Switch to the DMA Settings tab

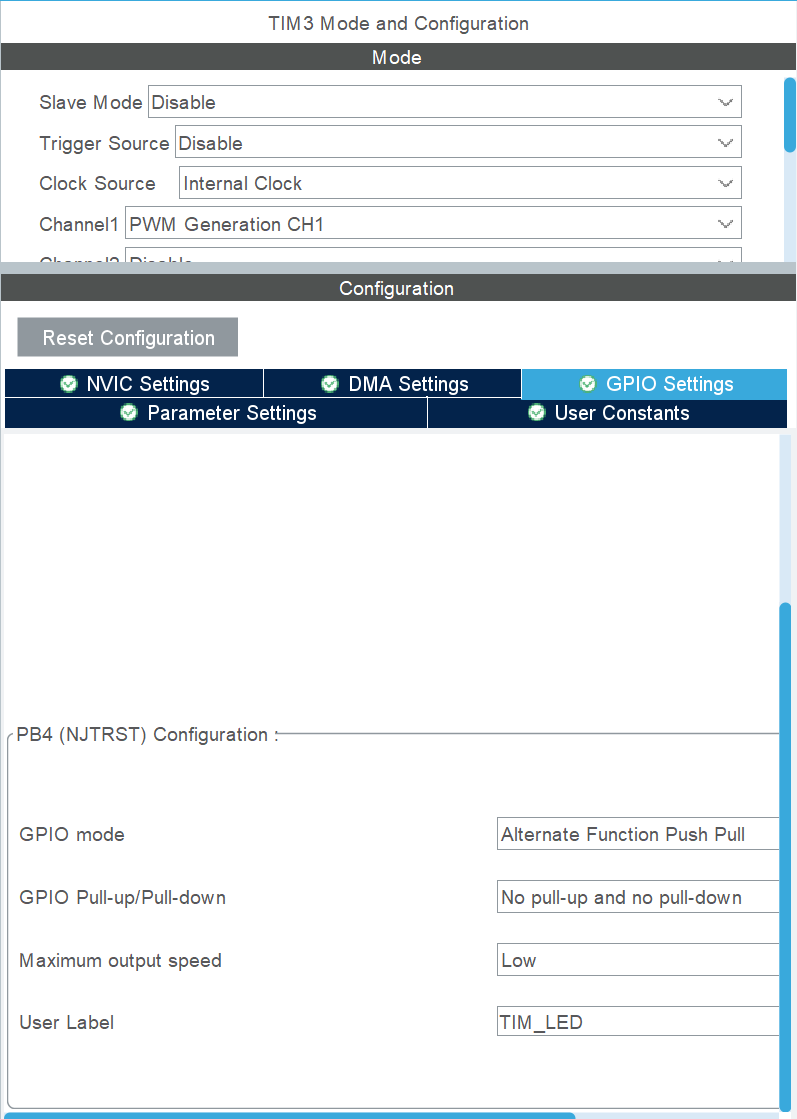(x=393, y=383)
